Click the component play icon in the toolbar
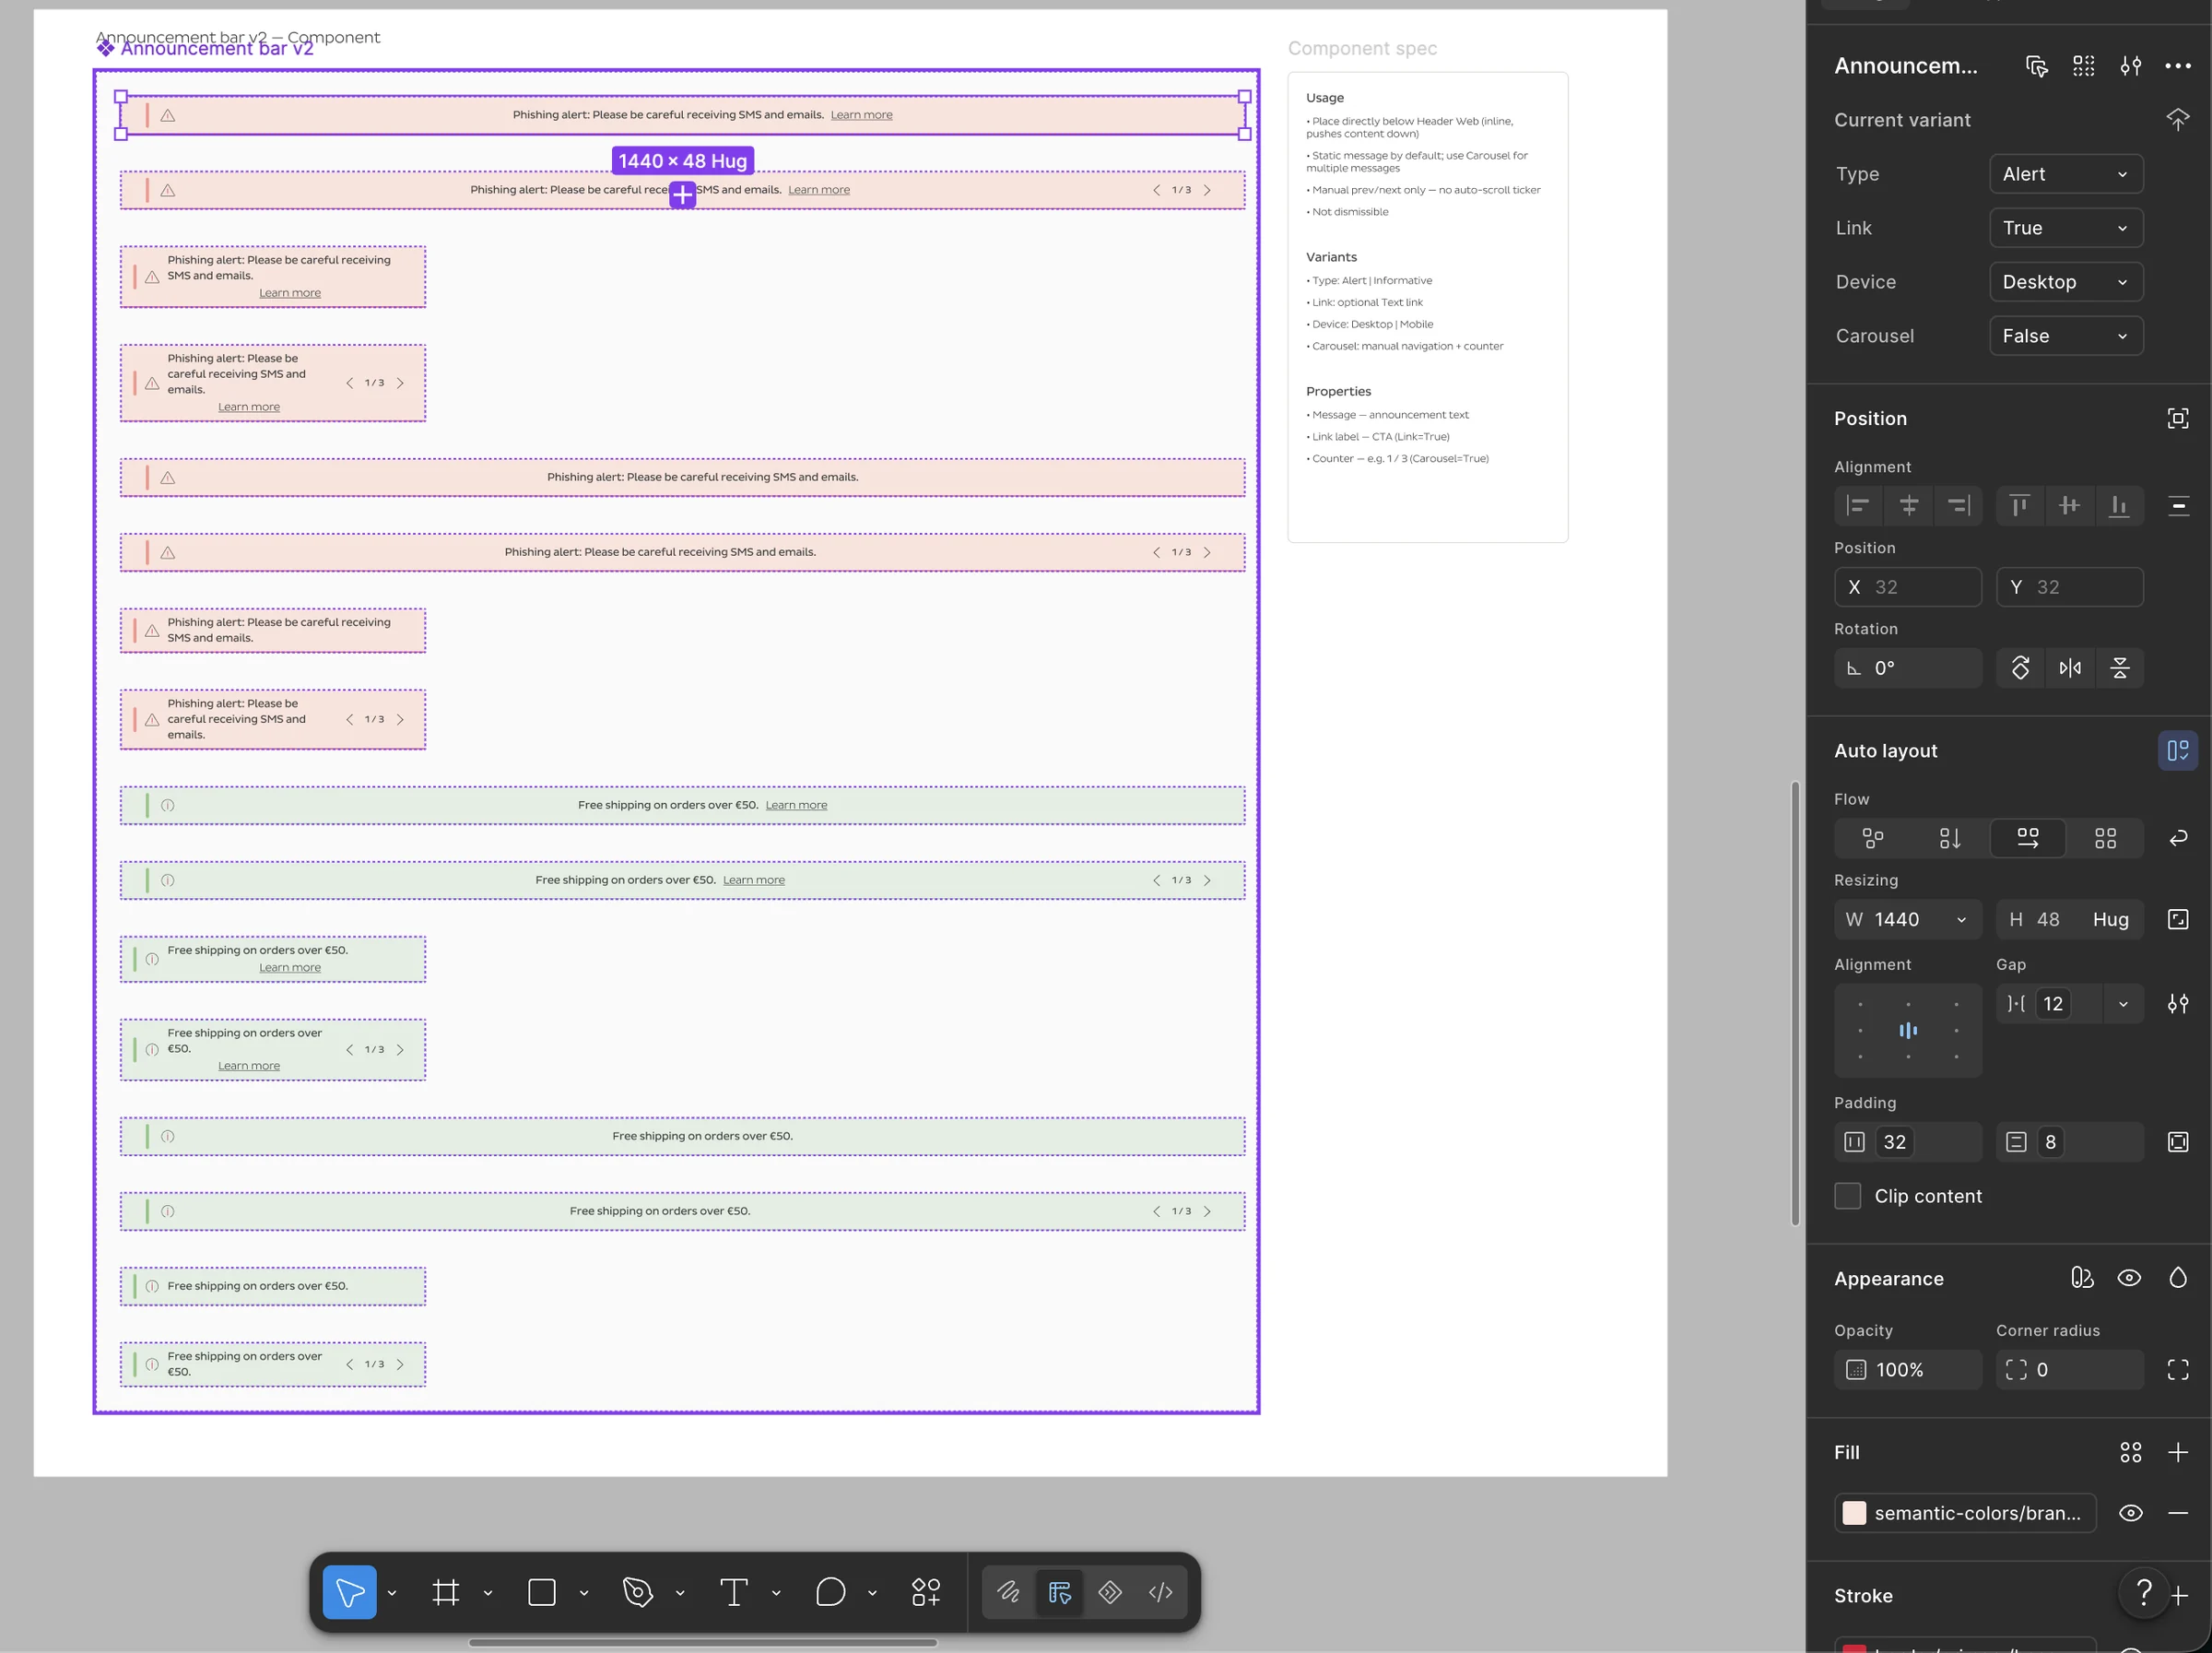The width and height of the screenshot is (2212, 1653). (1110, 1591)
